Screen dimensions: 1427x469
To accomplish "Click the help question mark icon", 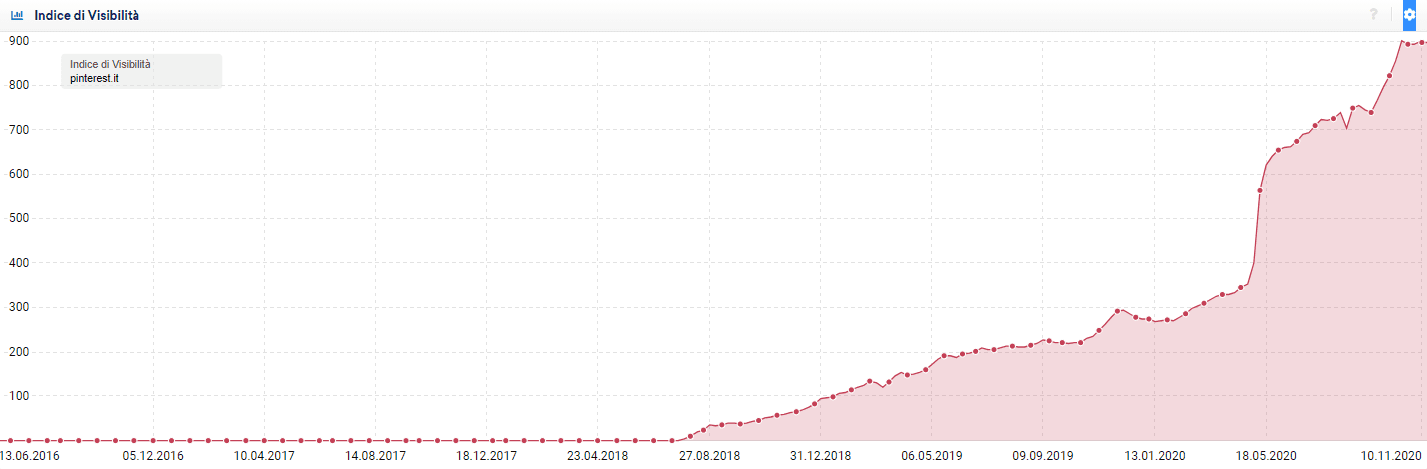I will pyautogui.click(x=1373, y=15).
